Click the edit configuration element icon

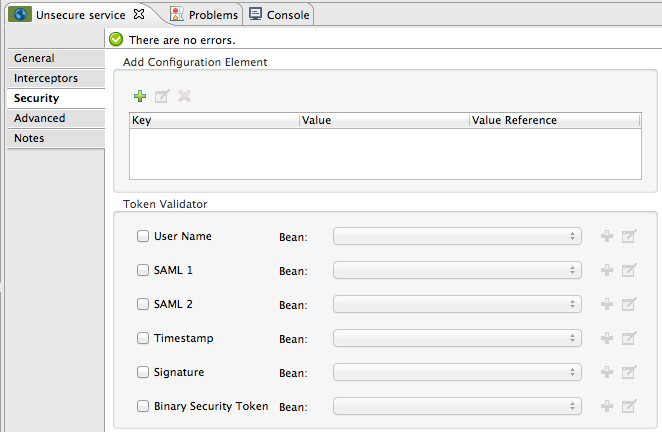[162, 97]
